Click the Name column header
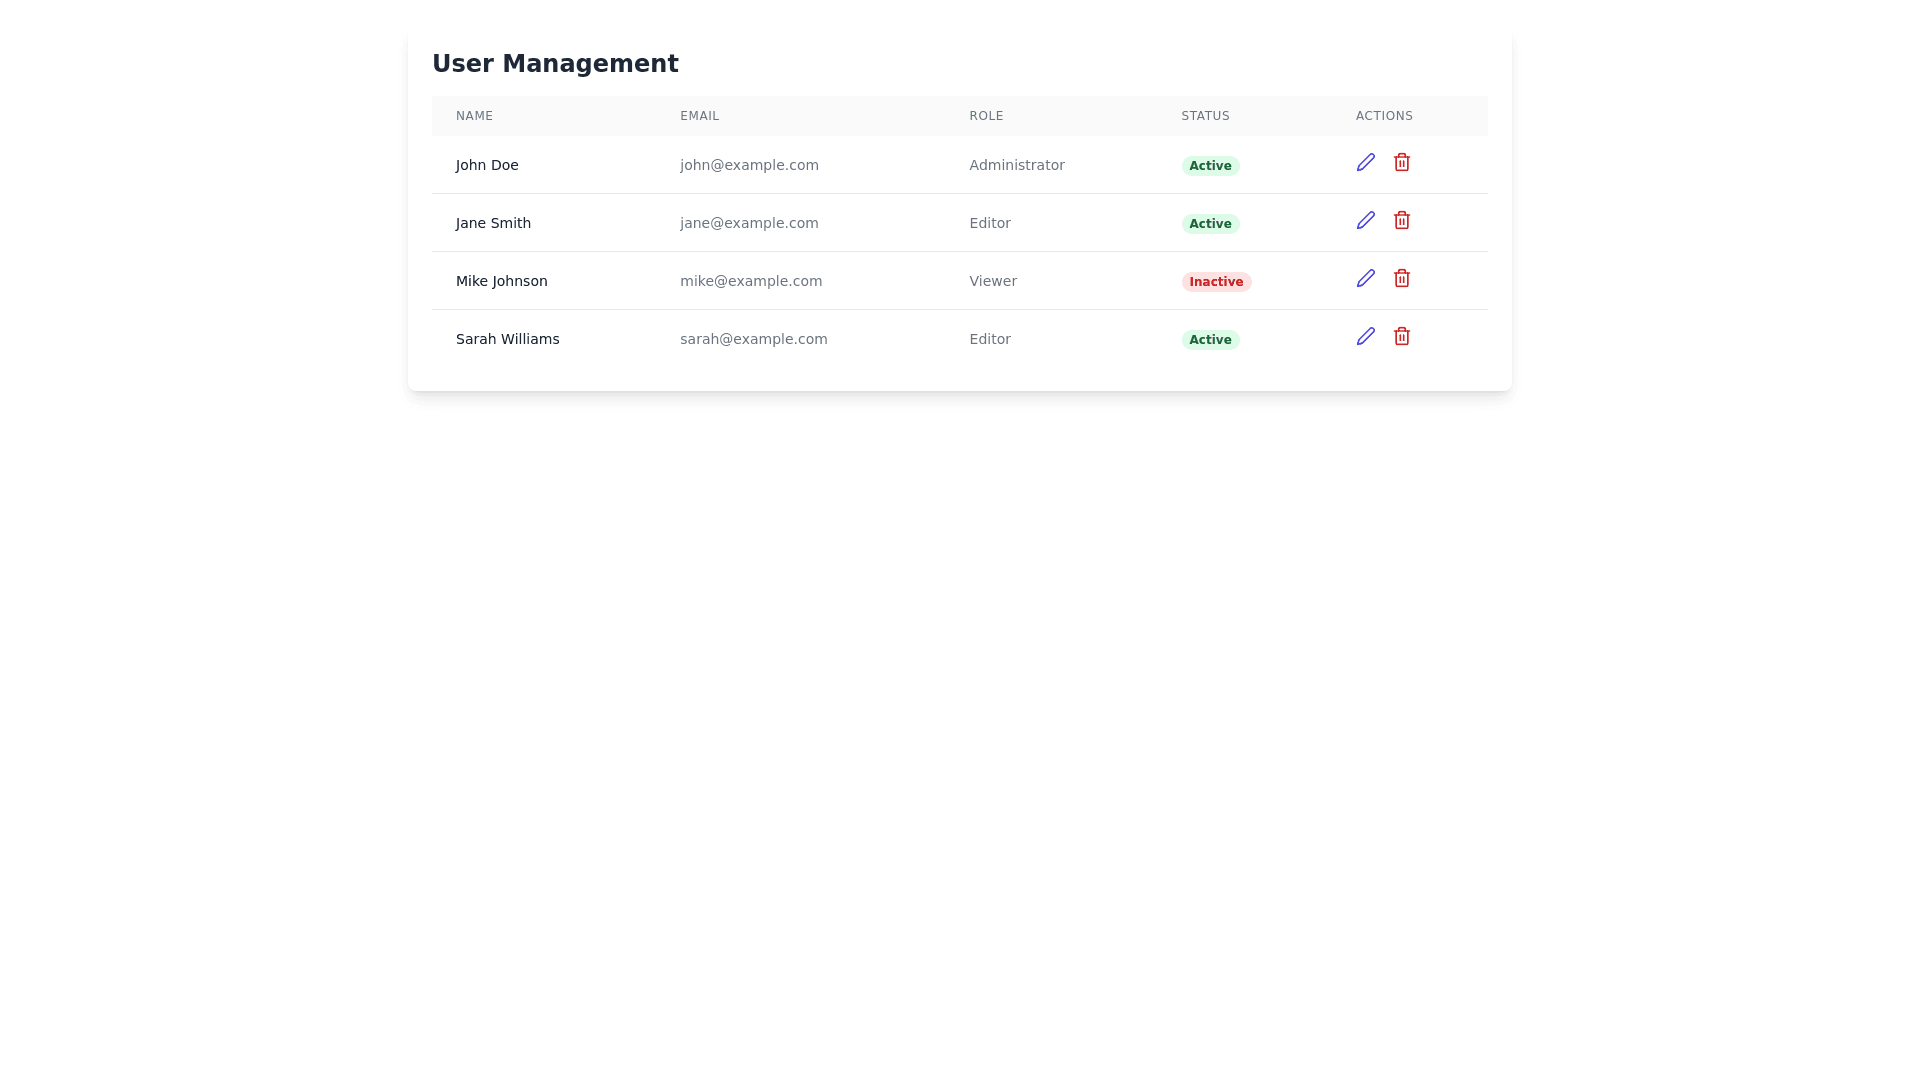Viewport: 1920px width, 1080px height. [474, 116]
